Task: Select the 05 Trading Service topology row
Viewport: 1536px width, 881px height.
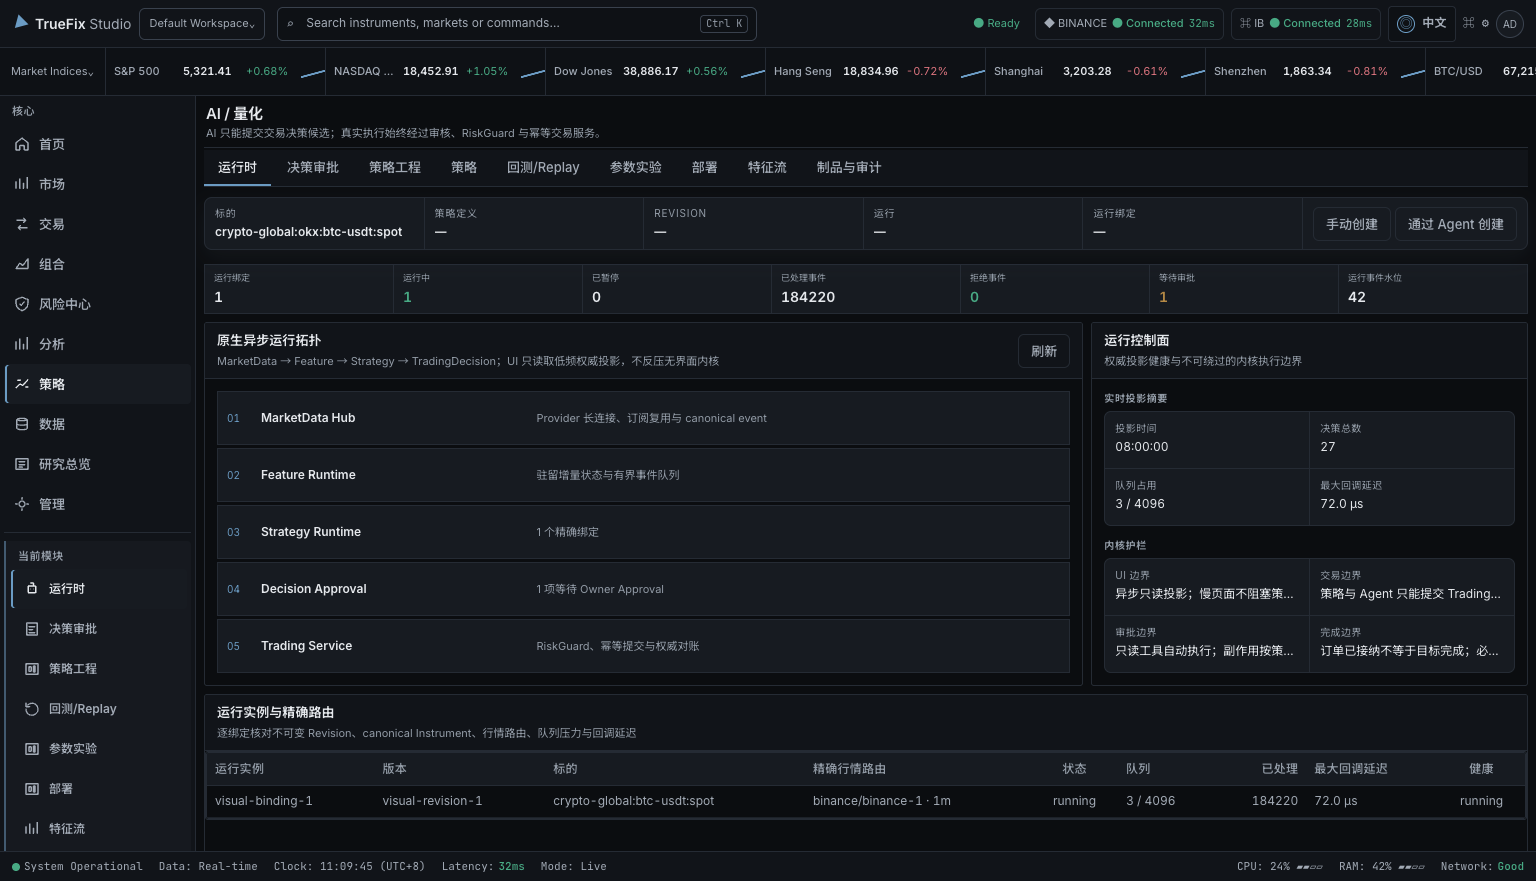Action: click(x=643, y=646)
